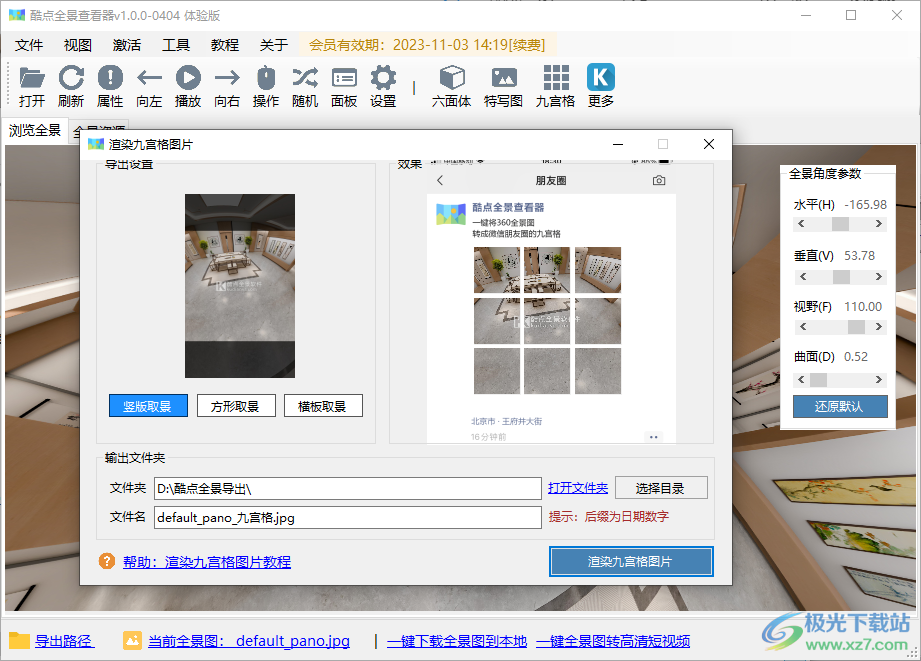Image resolution: width=921 pixels, height=661 pixels.
Task: Decrease 垂直(V) with the left arrow
Action: point(802,276)
